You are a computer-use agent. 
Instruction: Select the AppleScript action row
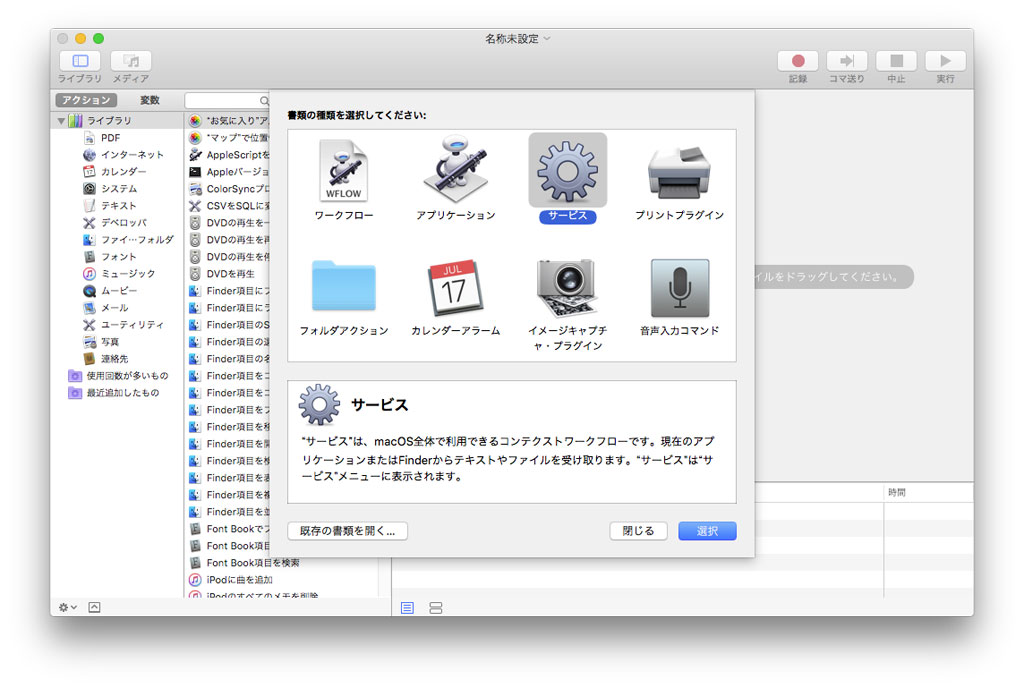(228, 155)
